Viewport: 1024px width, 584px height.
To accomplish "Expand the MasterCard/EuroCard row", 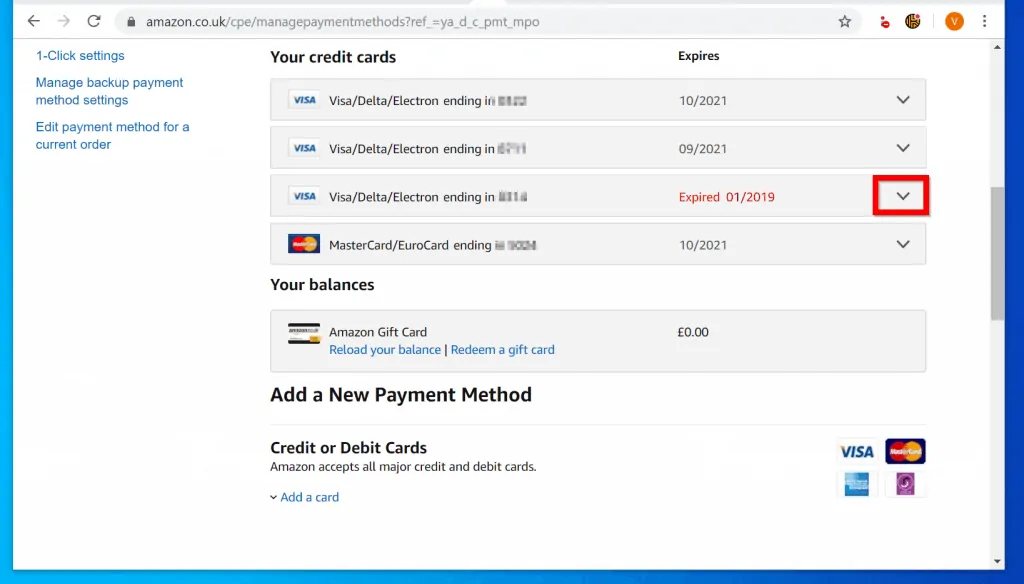I will click(x=903, y=243).
